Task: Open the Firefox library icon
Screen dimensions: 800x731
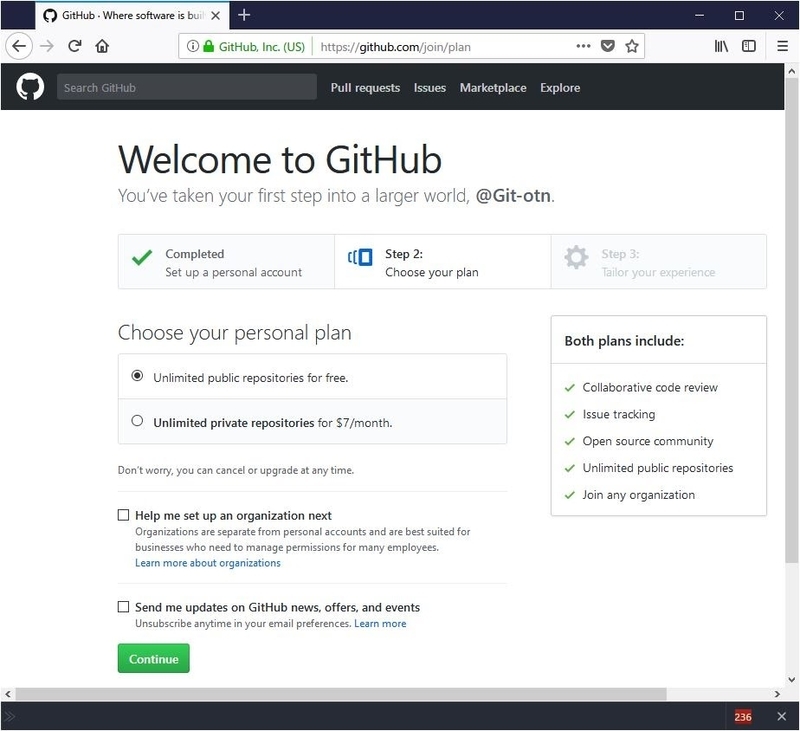Action: coord(720,46)
